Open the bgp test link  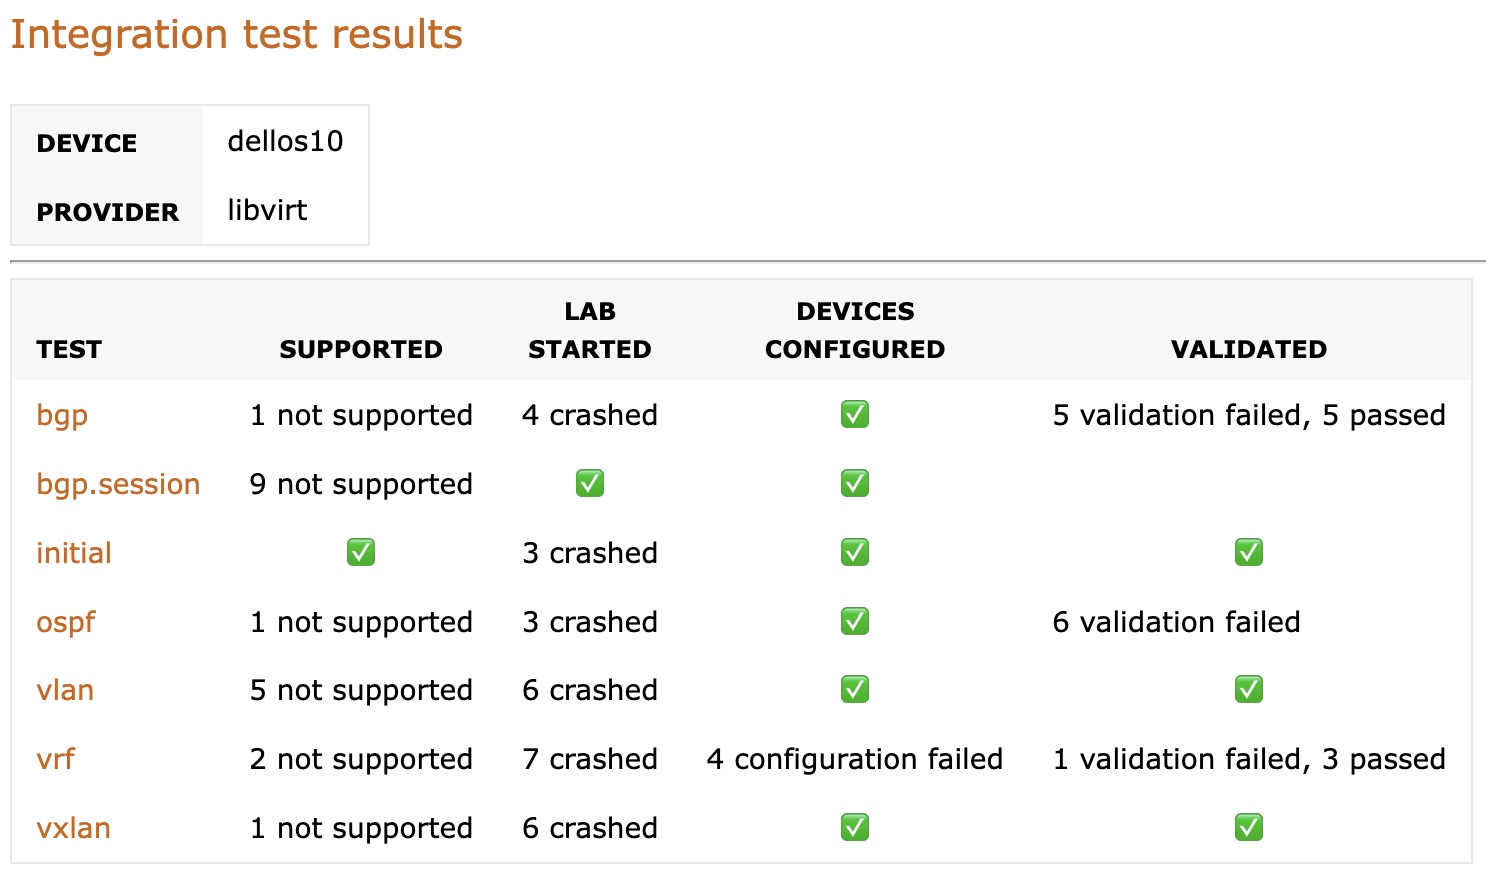click(62, 415)
